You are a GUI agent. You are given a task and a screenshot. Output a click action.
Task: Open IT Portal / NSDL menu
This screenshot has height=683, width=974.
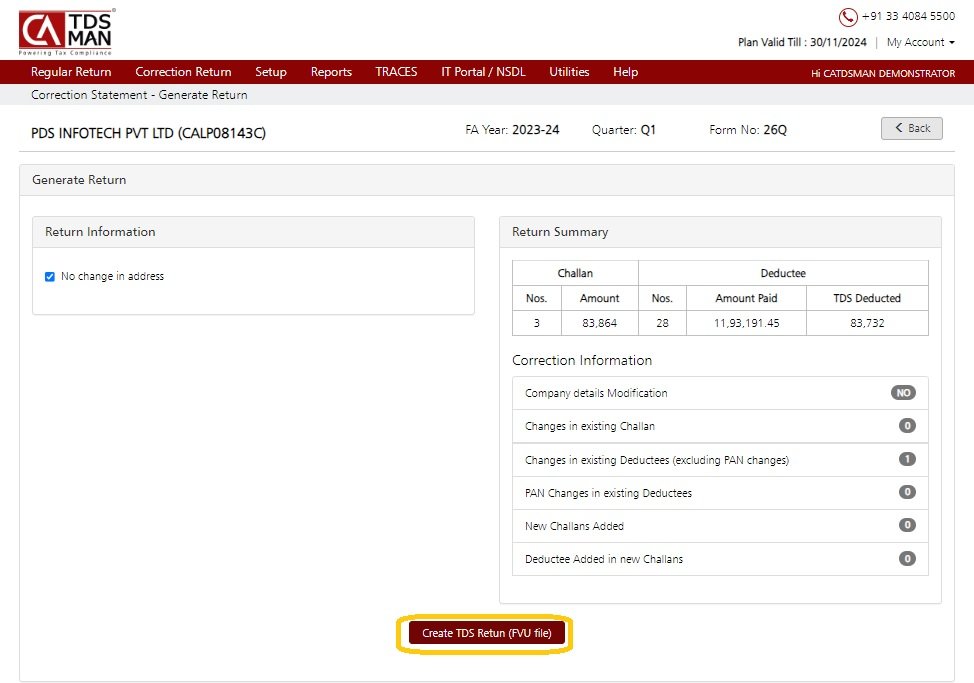pos(483,72)
